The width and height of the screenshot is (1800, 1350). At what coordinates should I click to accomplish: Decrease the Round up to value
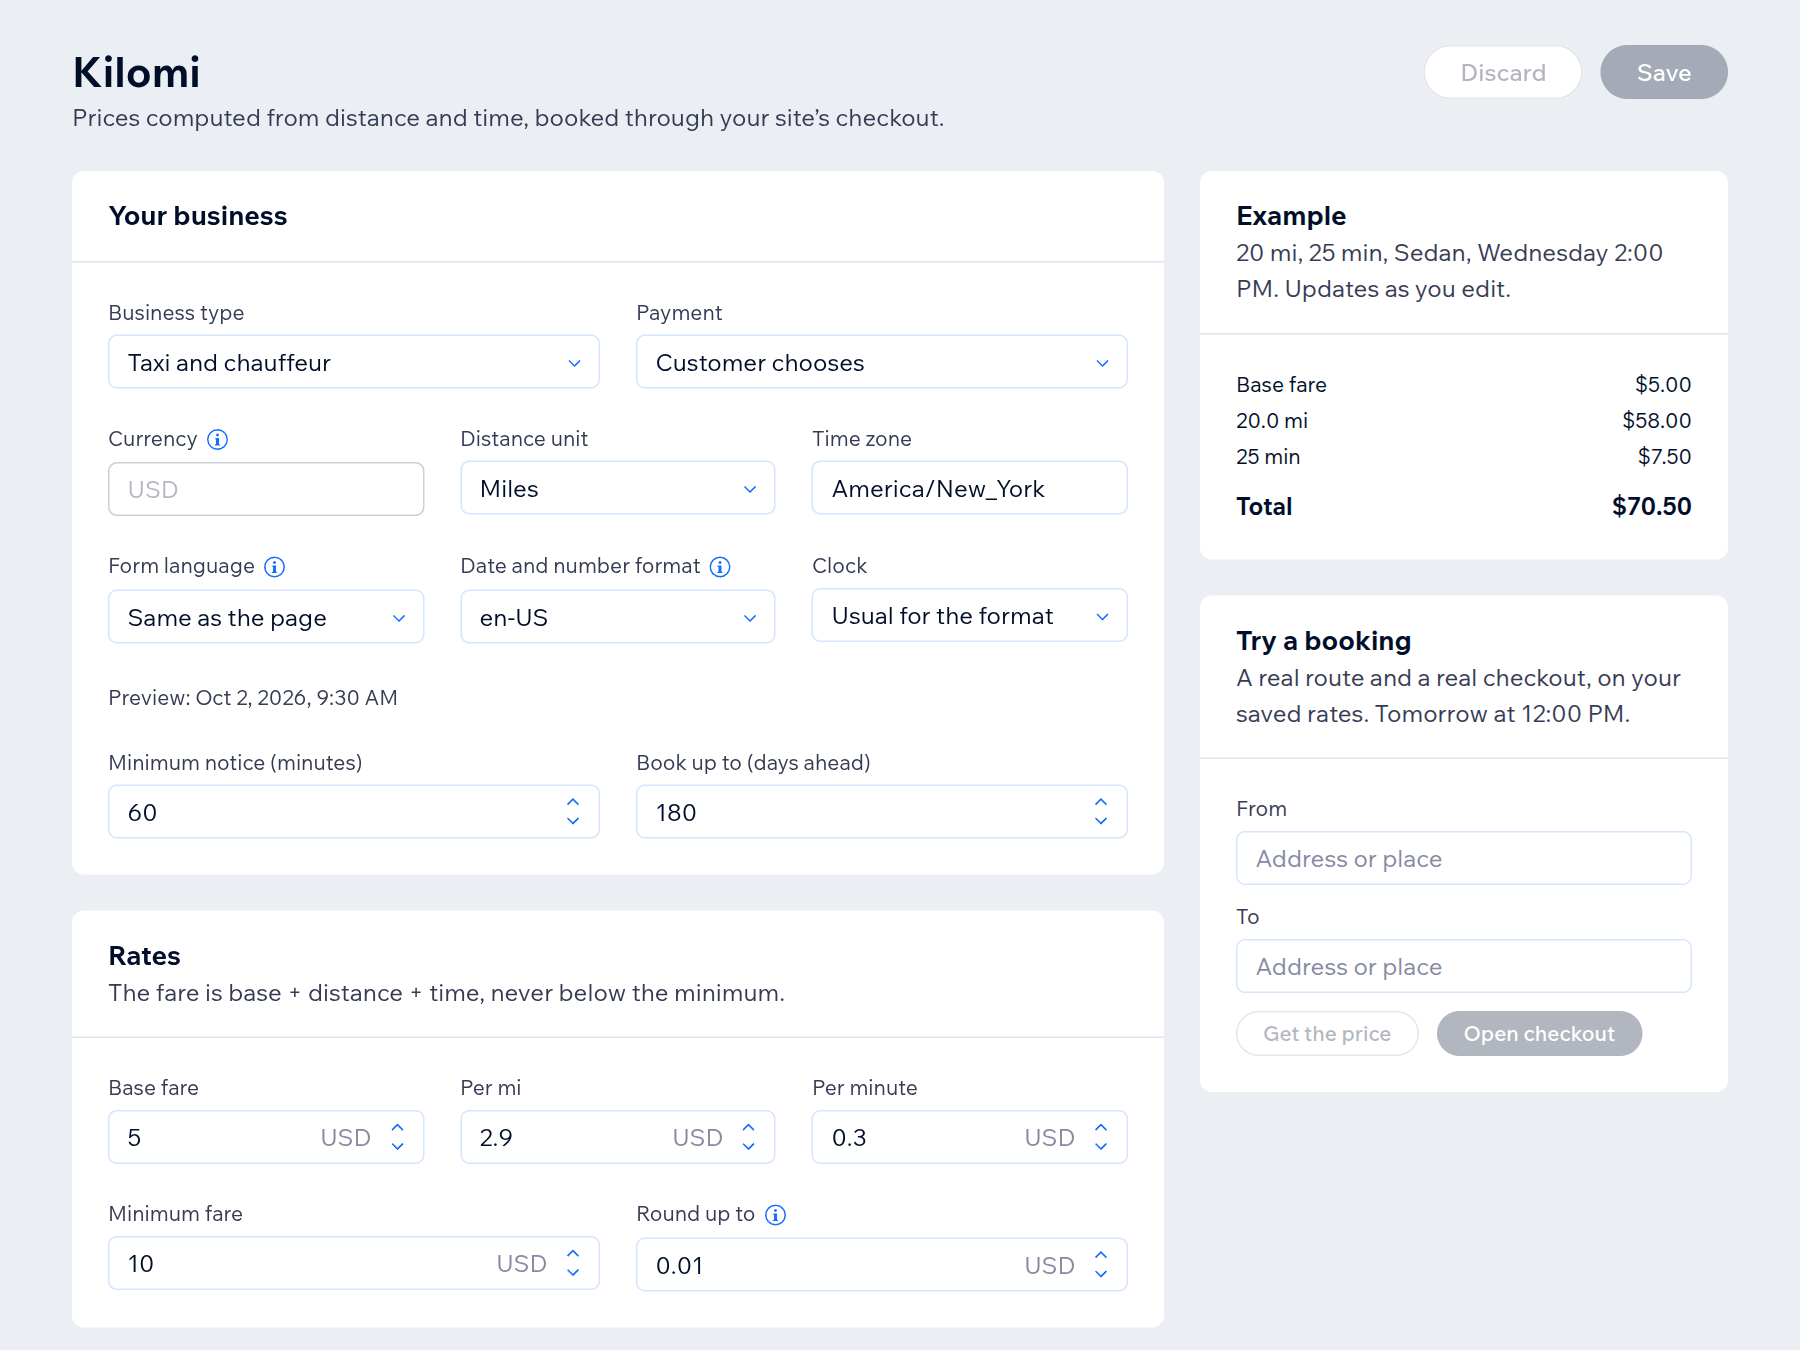1101,1274
